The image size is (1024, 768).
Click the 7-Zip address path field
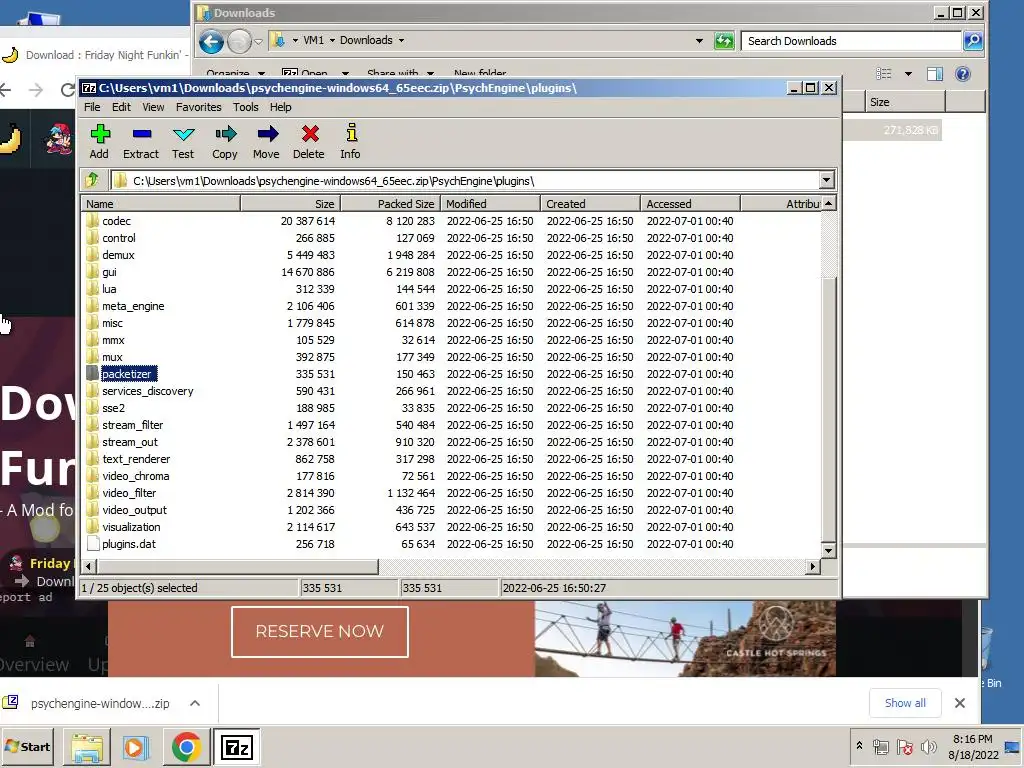pos(465,181)
